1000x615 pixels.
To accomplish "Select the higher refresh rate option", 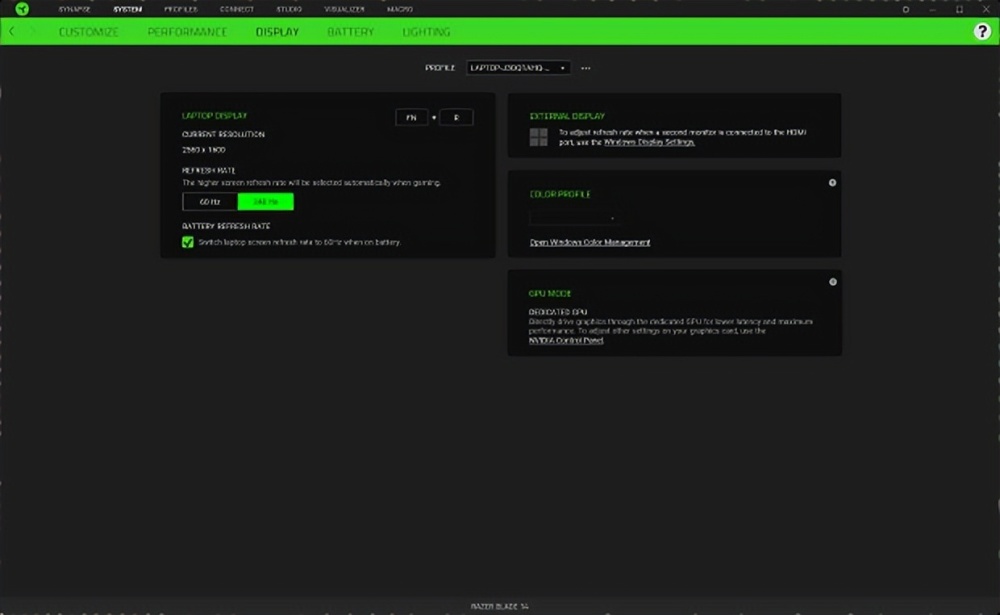I will coord(265,202).
